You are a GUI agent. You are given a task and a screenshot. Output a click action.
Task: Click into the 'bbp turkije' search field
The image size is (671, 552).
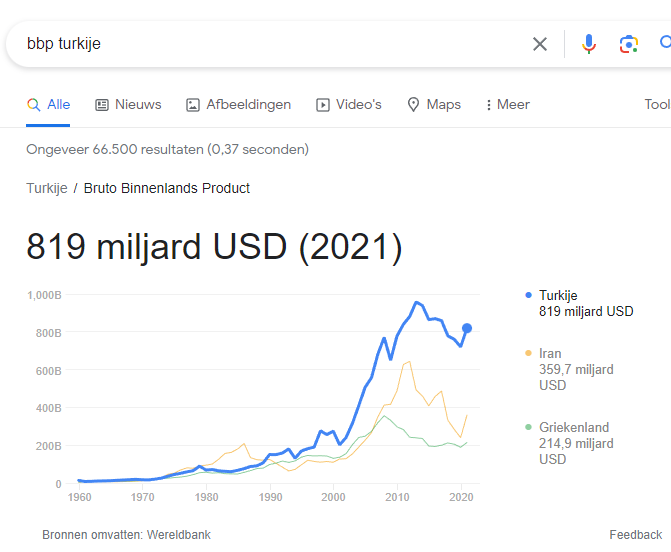[x=274, y=44]
